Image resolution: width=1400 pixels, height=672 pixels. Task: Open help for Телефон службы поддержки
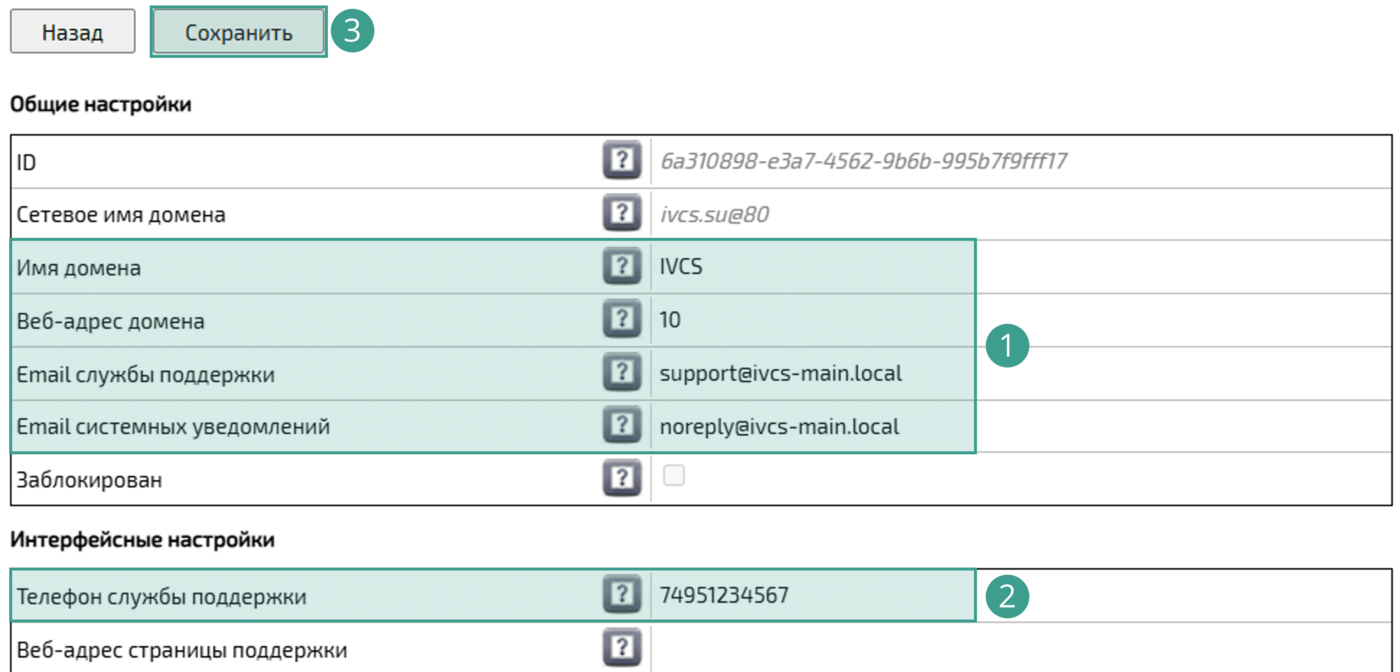coord(621,596)
